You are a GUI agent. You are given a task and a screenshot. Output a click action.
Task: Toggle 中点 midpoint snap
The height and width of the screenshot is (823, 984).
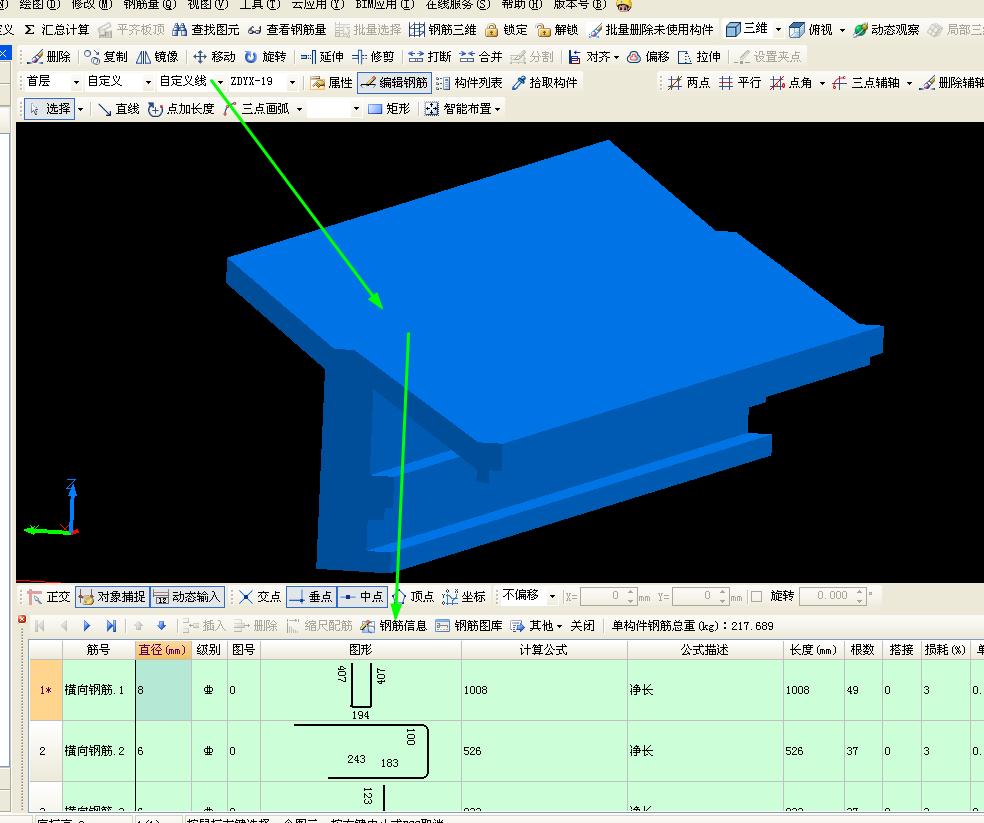[362, 596]
